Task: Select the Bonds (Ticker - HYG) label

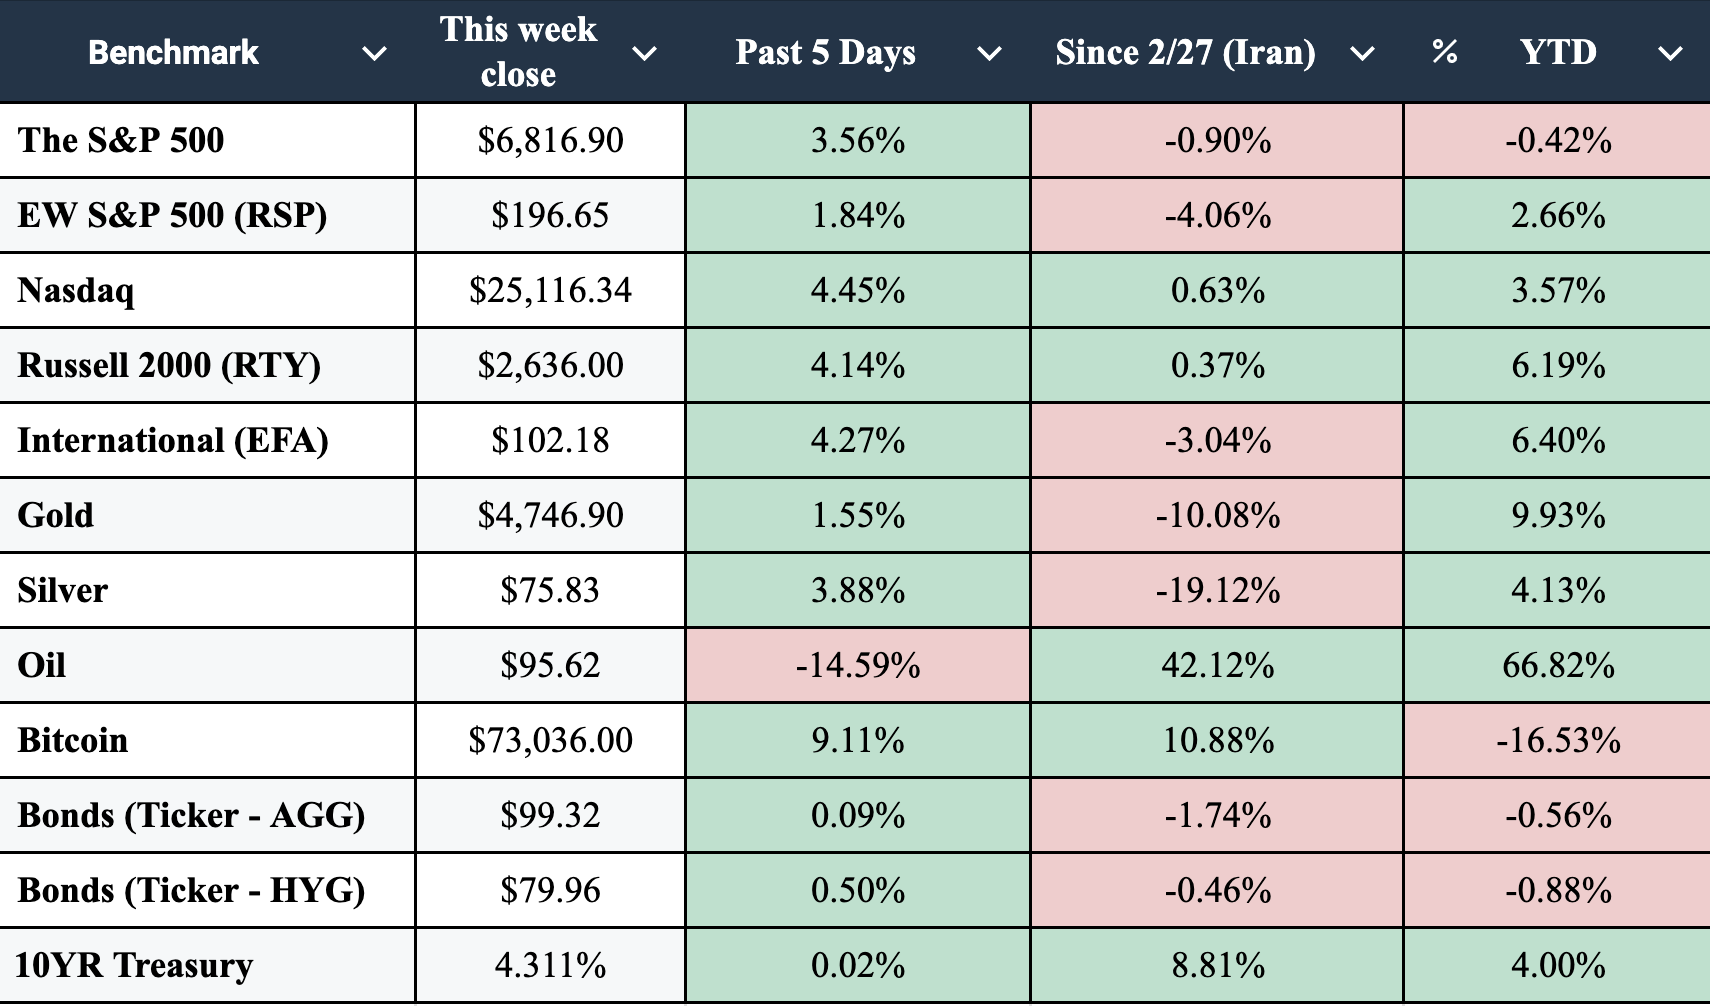Action: pyautogui.click(x=191, y=890)
